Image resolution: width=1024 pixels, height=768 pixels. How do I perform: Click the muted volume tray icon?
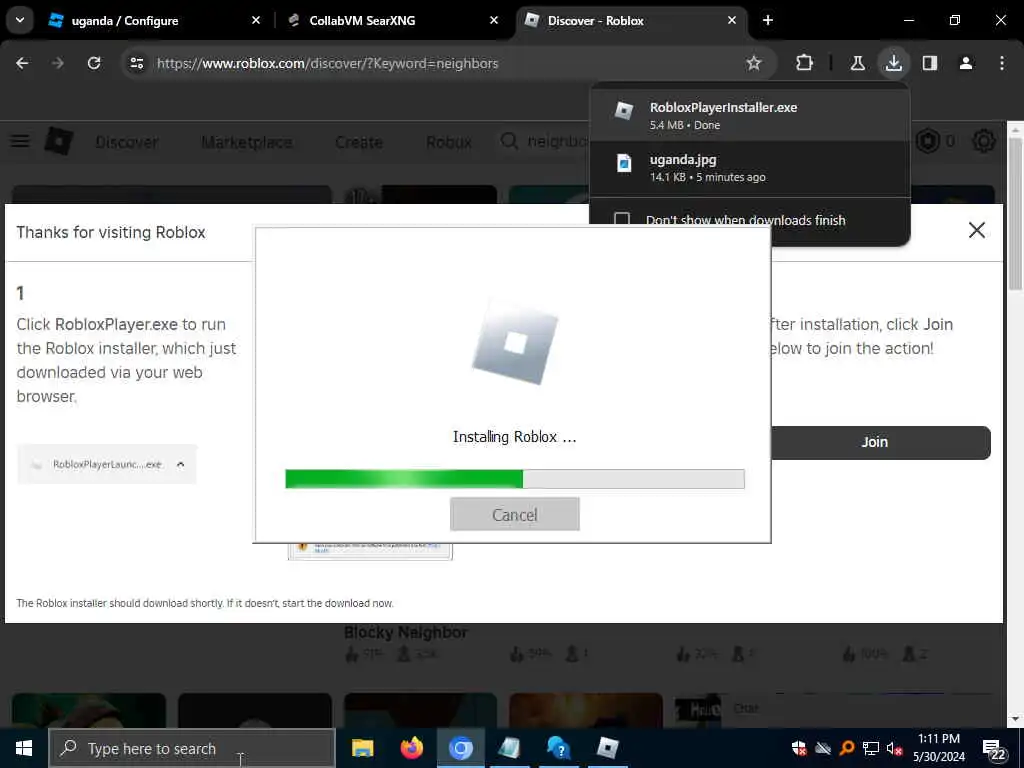click(895, 748)
